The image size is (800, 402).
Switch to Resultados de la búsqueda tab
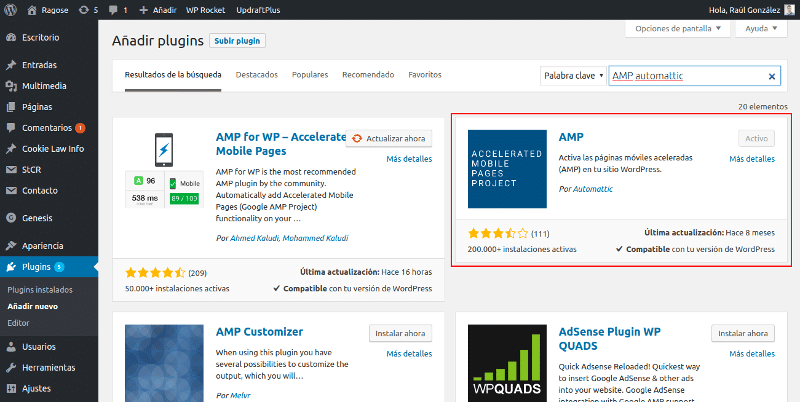(x=173, y=75)
